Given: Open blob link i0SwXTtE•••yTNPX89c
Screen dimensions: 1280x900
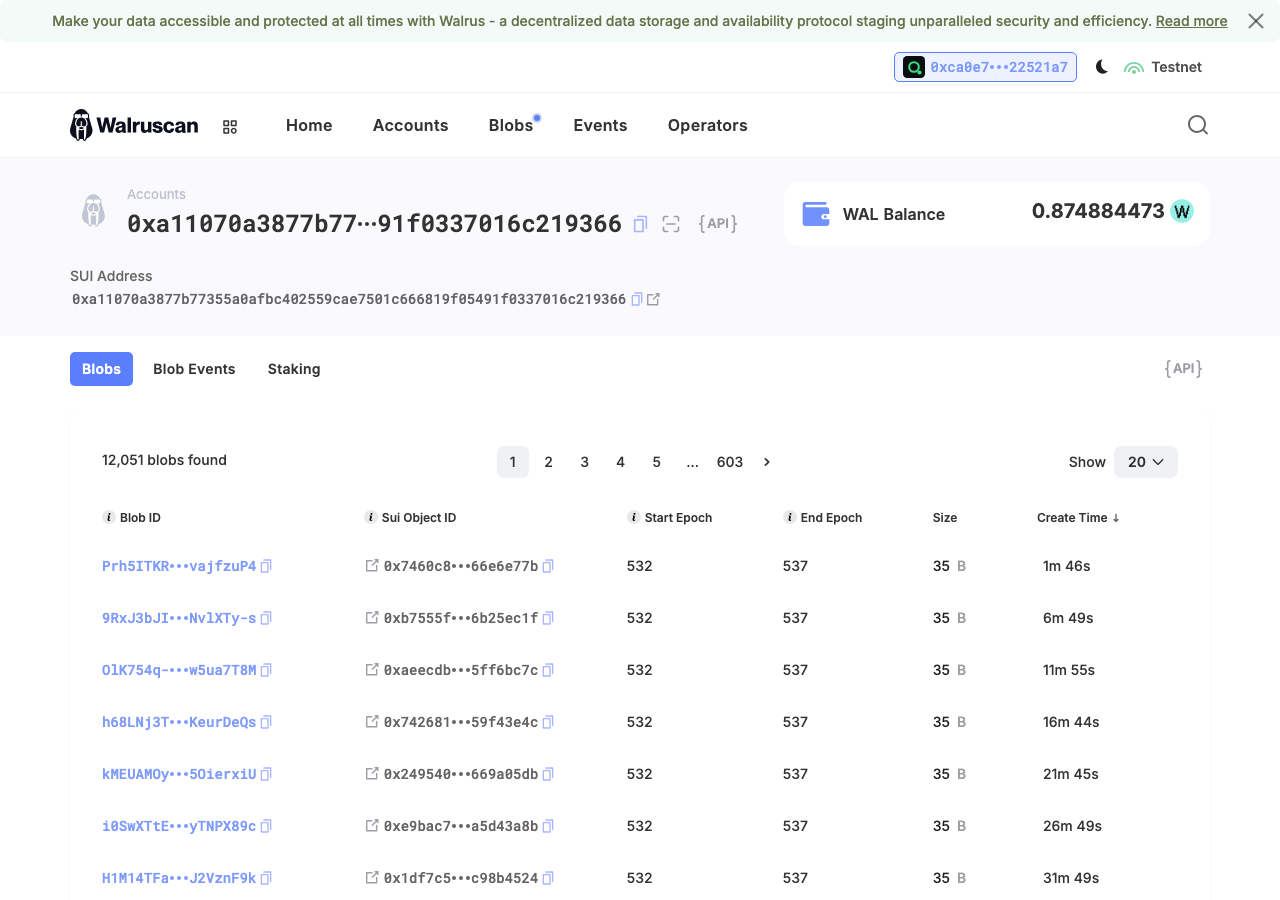Looking at the screenshot, I should tap(179, 826).
